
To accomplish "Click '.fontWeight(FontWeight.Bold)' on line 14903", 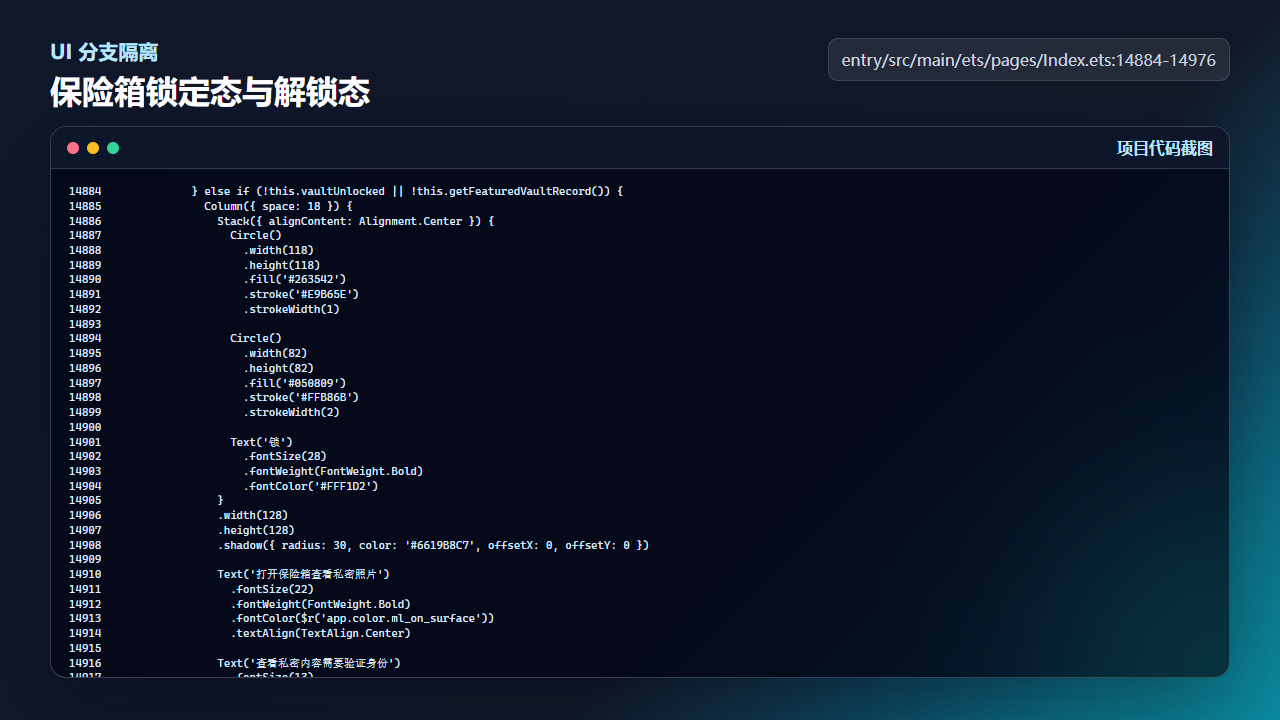I will pos(334,471).
